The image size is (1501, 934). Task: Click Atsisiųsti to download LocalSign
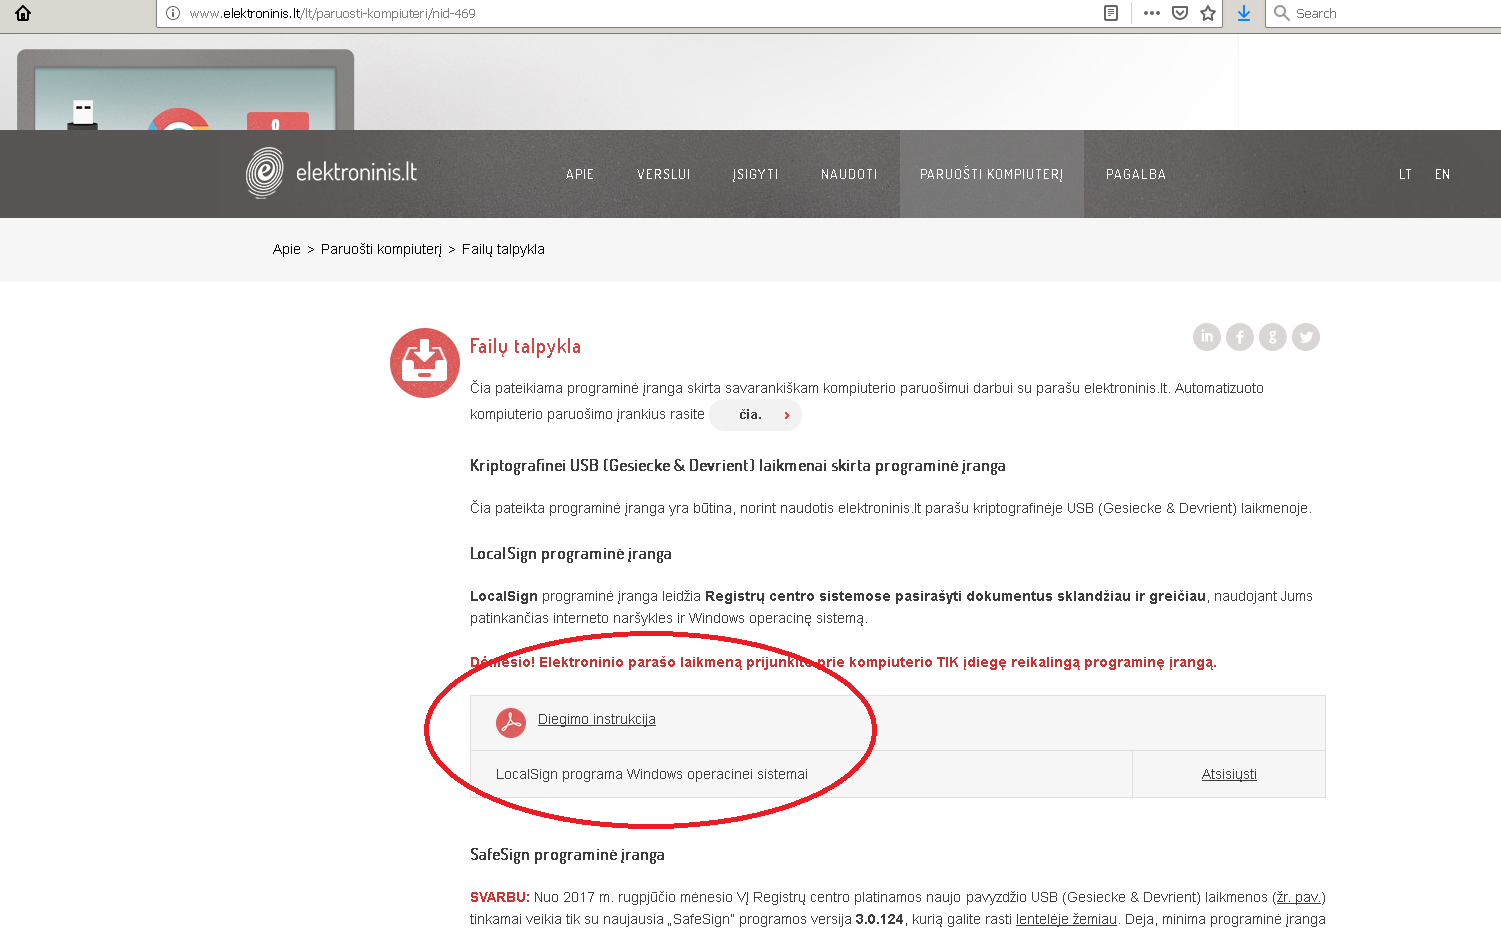click(1229, 774)
